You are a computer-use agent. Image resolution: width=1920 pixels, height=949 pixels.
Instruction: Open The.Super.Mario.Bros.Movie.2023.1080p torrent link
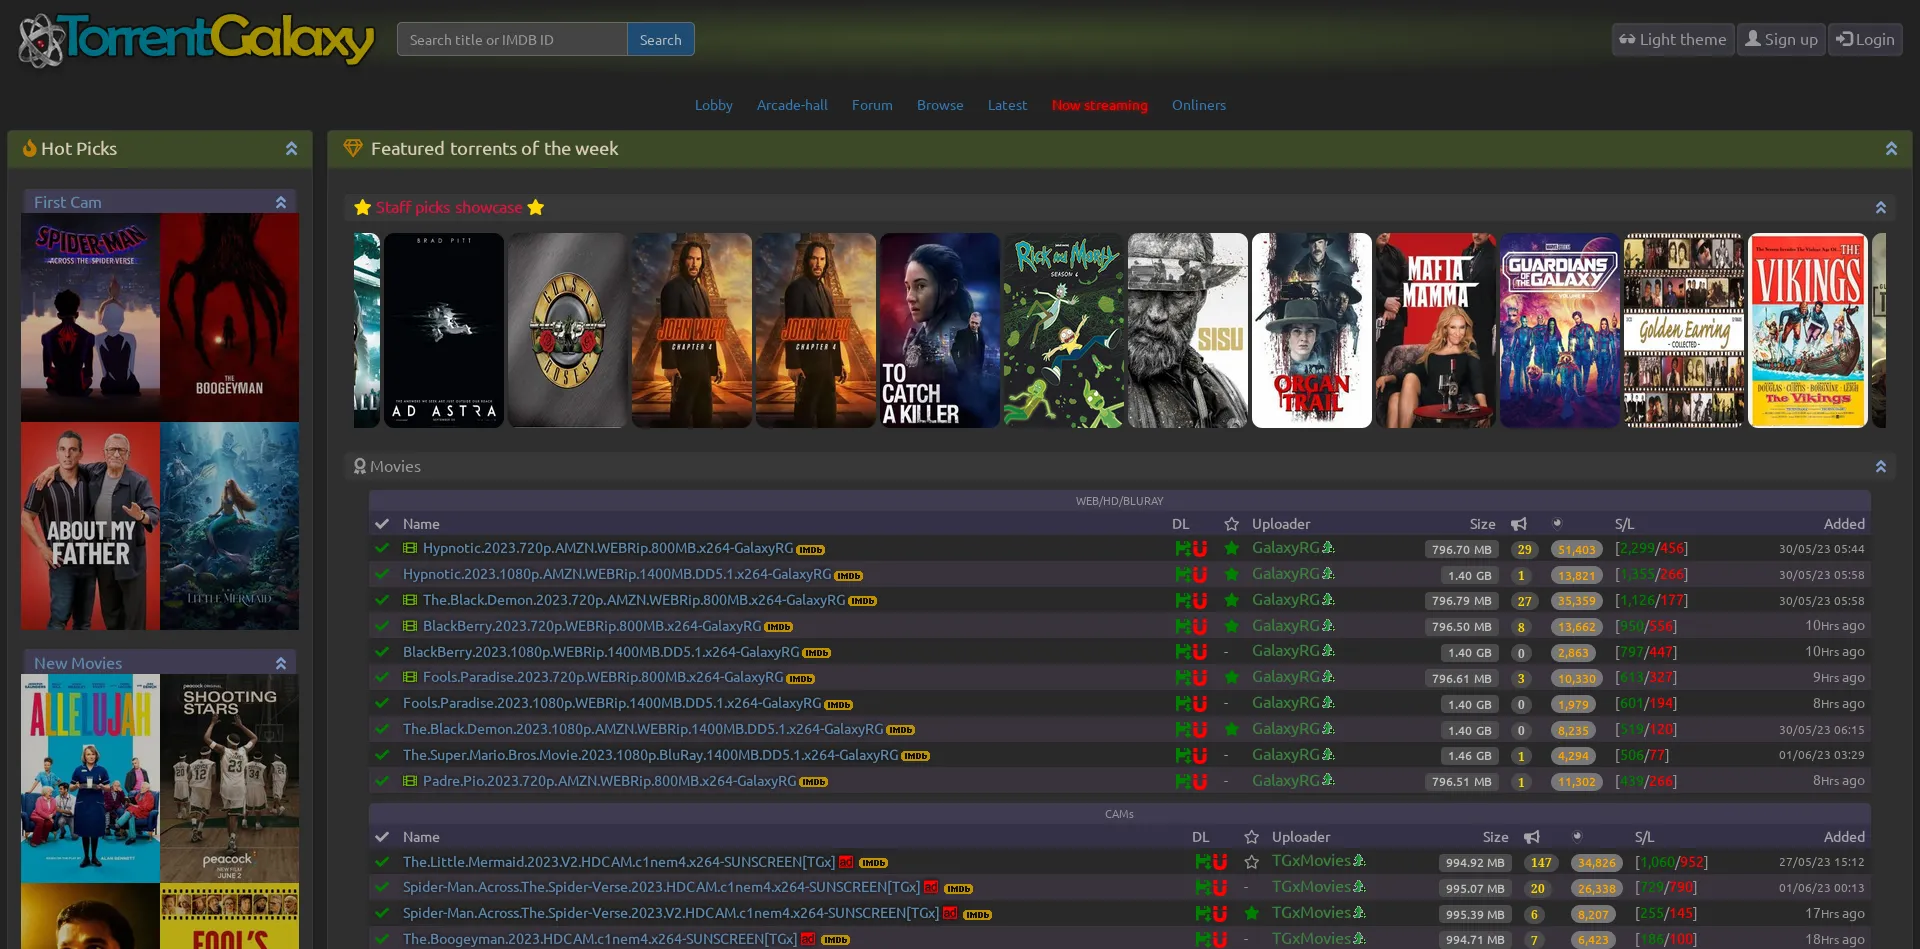tap(650, 755)
